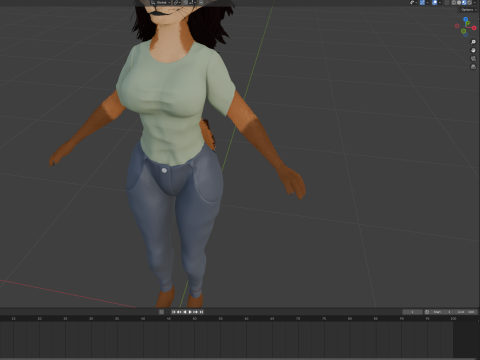Click the pan view hand icon

click(x=473, y=50)
